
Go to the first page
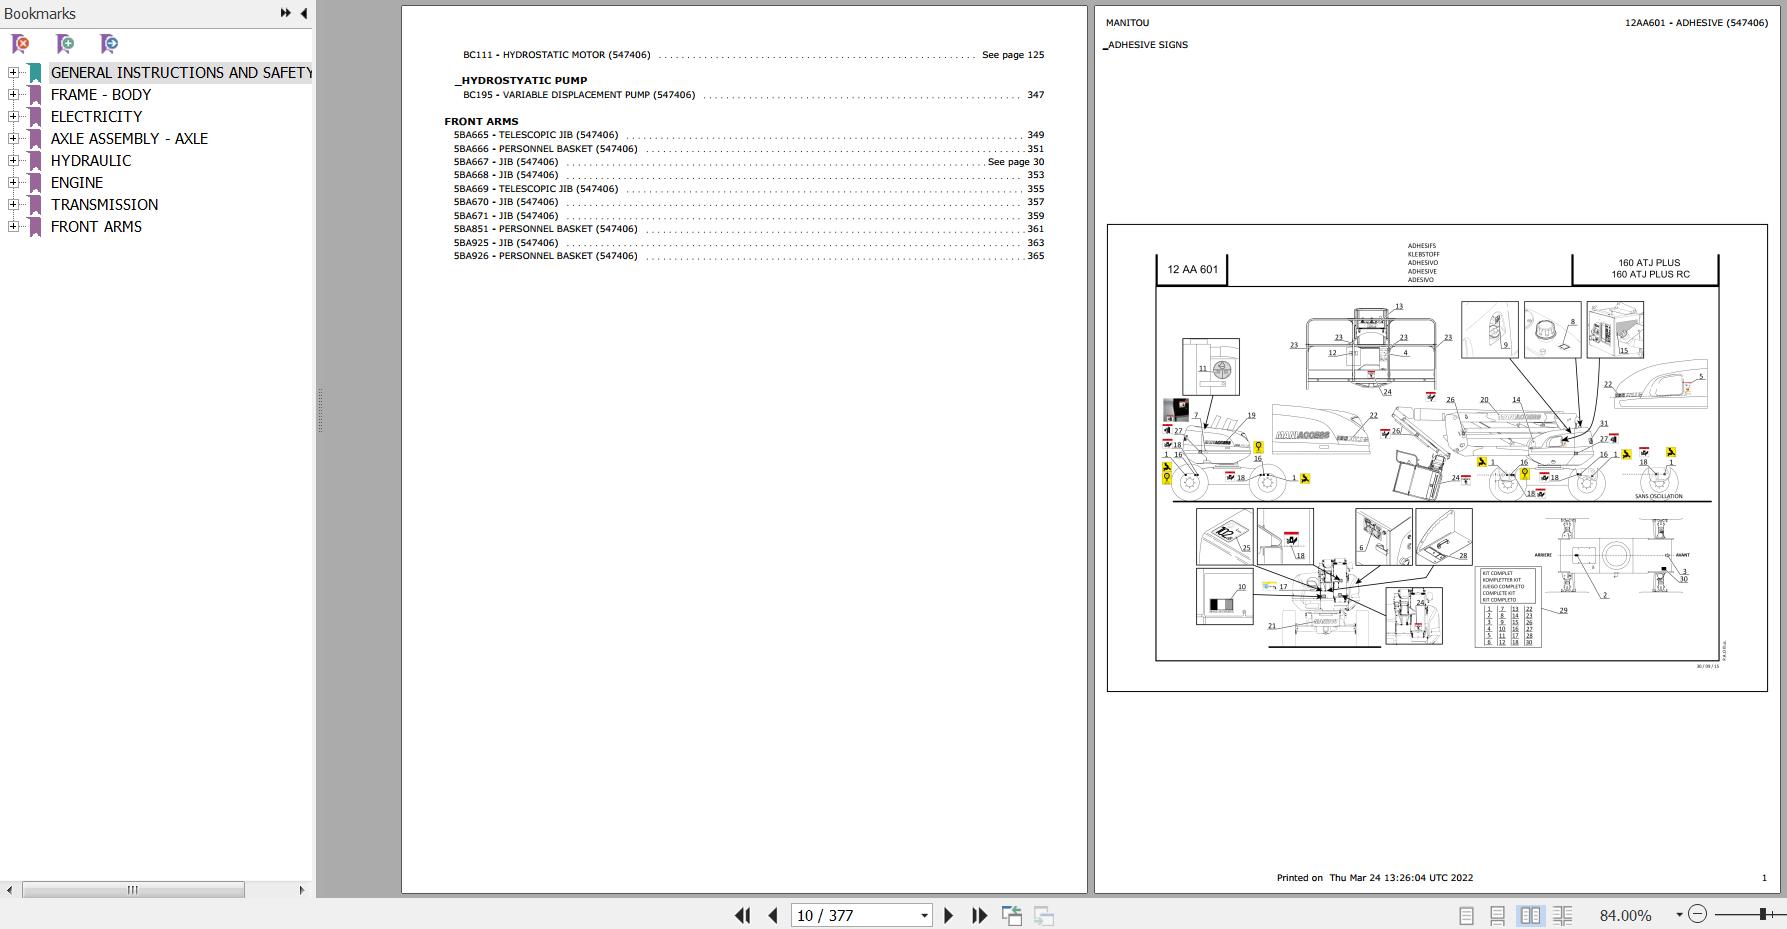(742, 915)
